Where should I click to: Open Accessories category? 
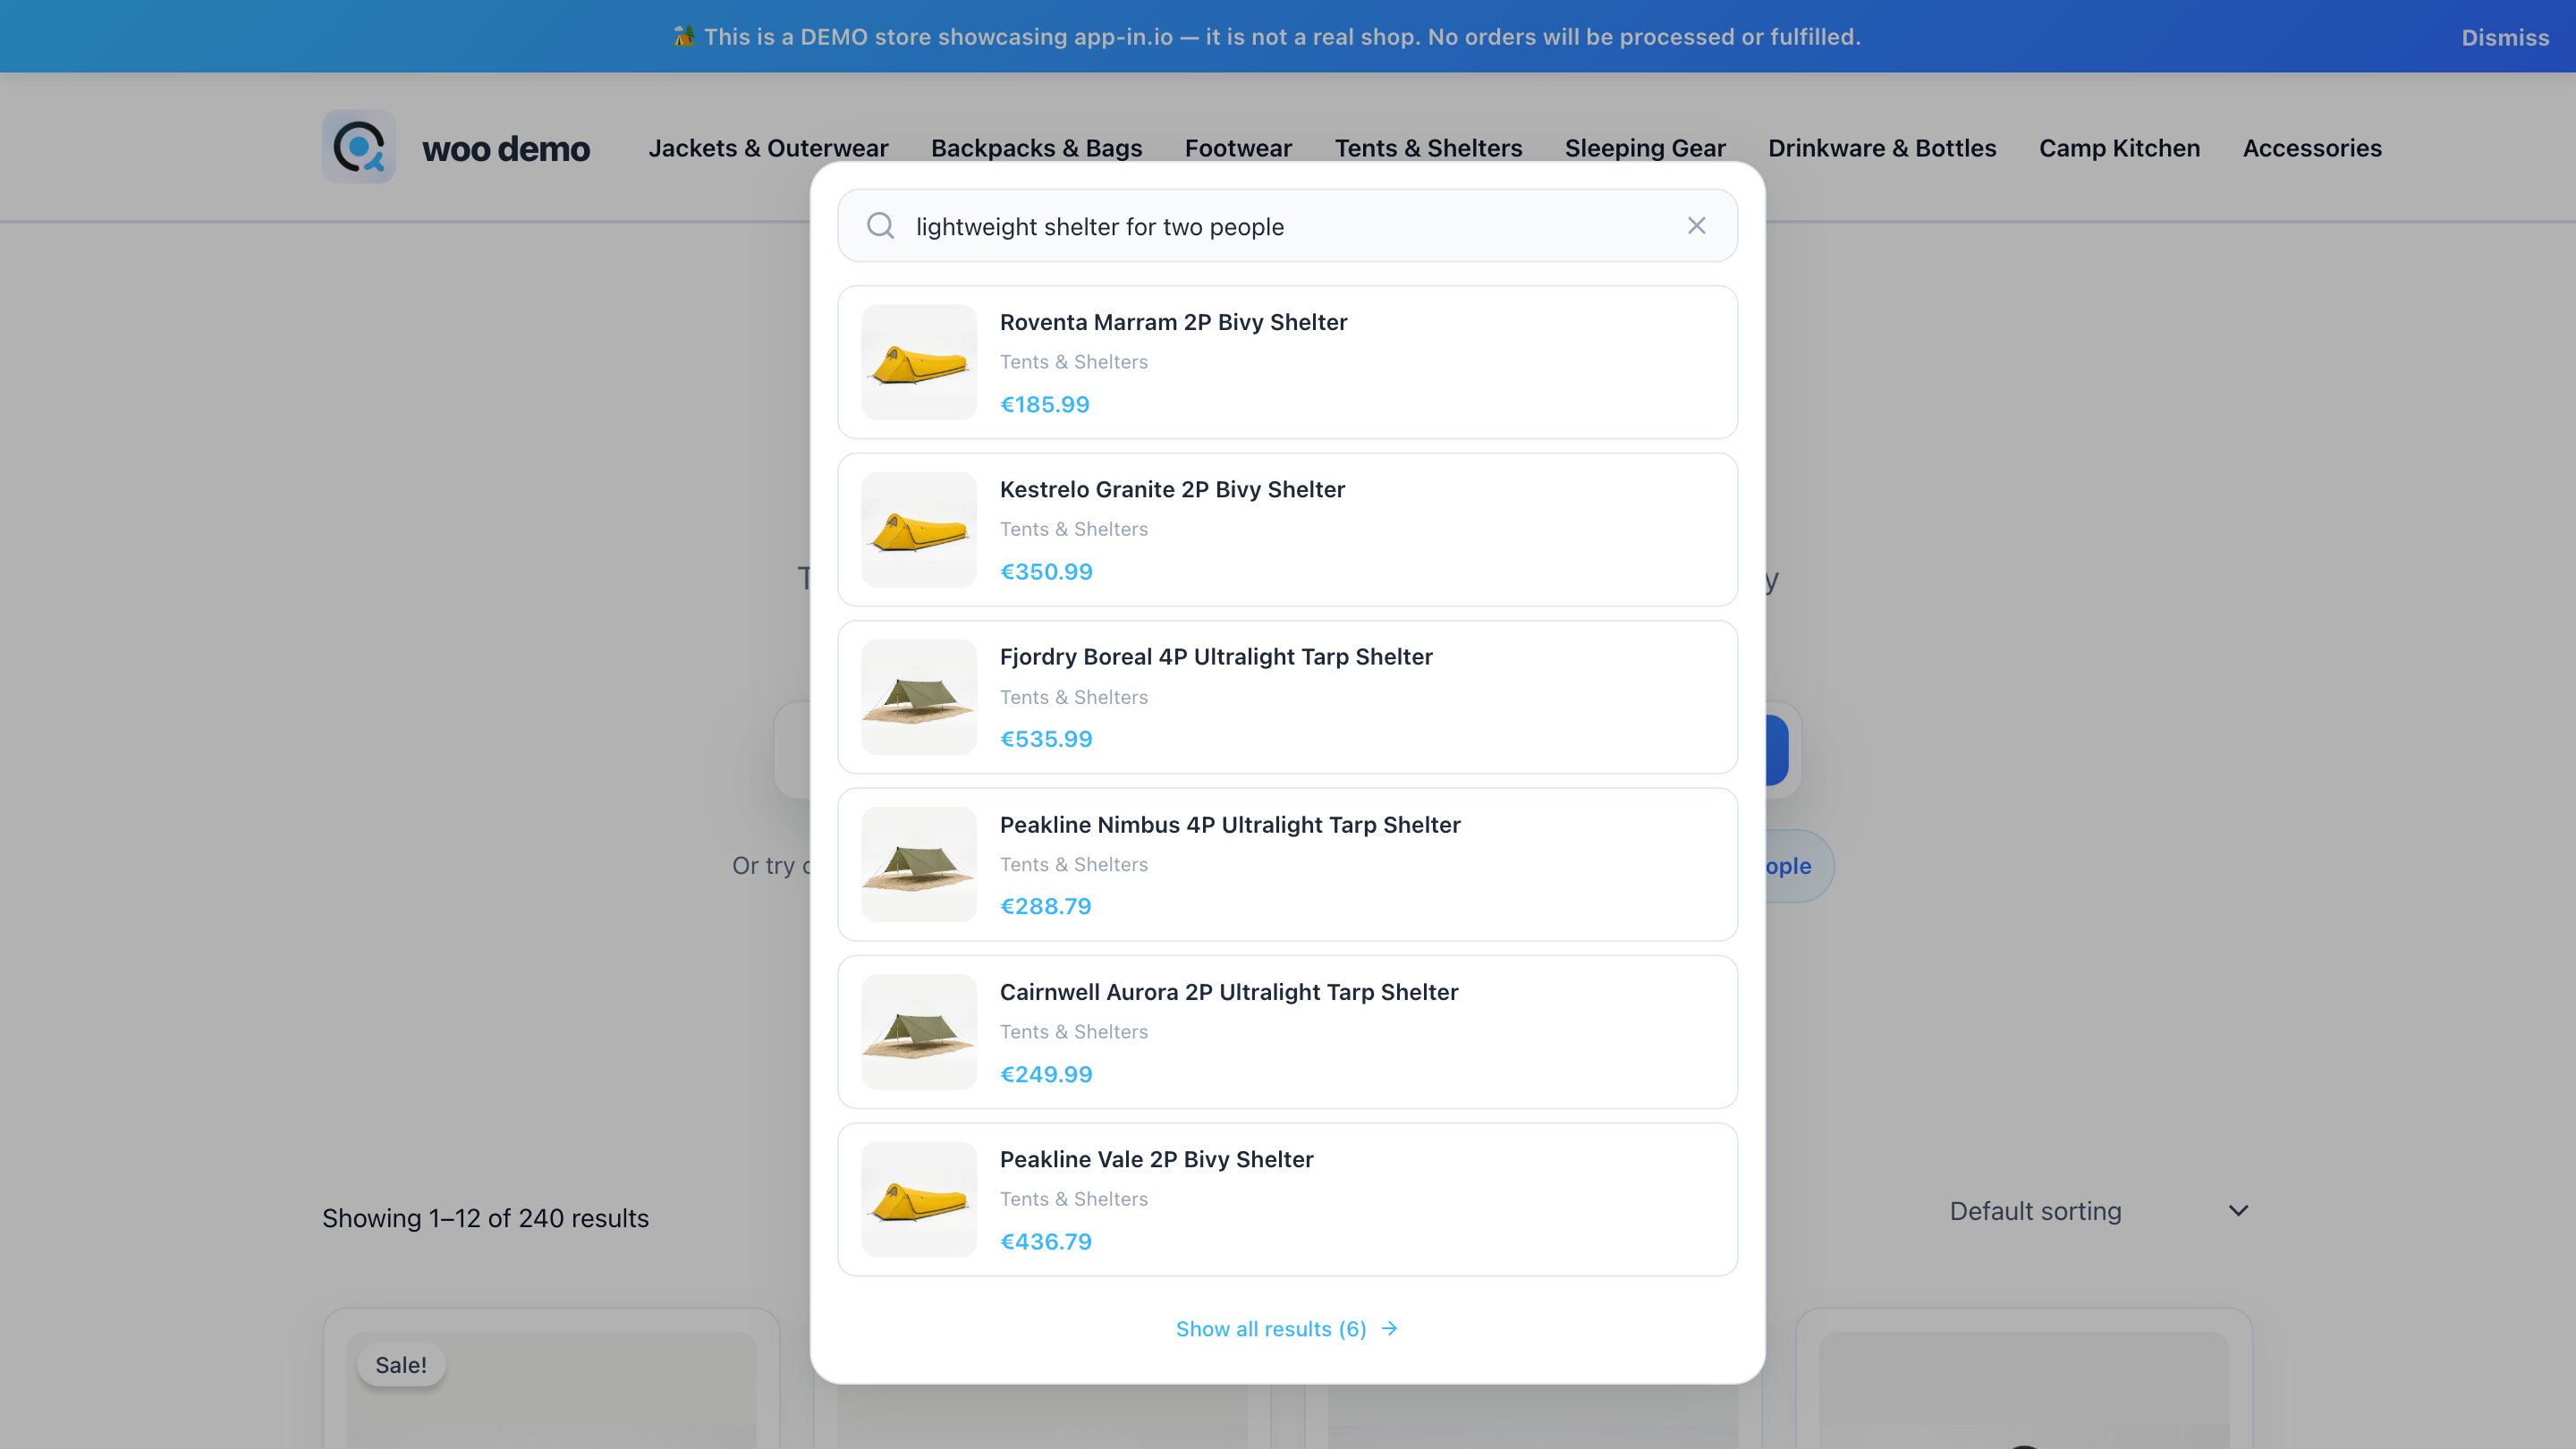click(2312, 148)
